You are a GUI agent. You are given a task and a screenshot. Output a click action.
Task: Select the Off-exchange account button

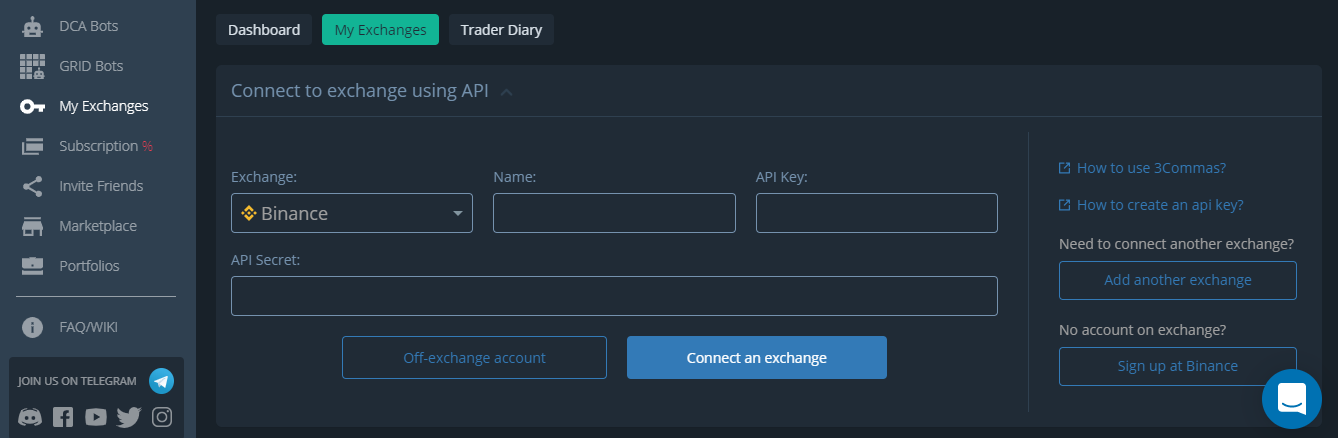click(474, 357)
